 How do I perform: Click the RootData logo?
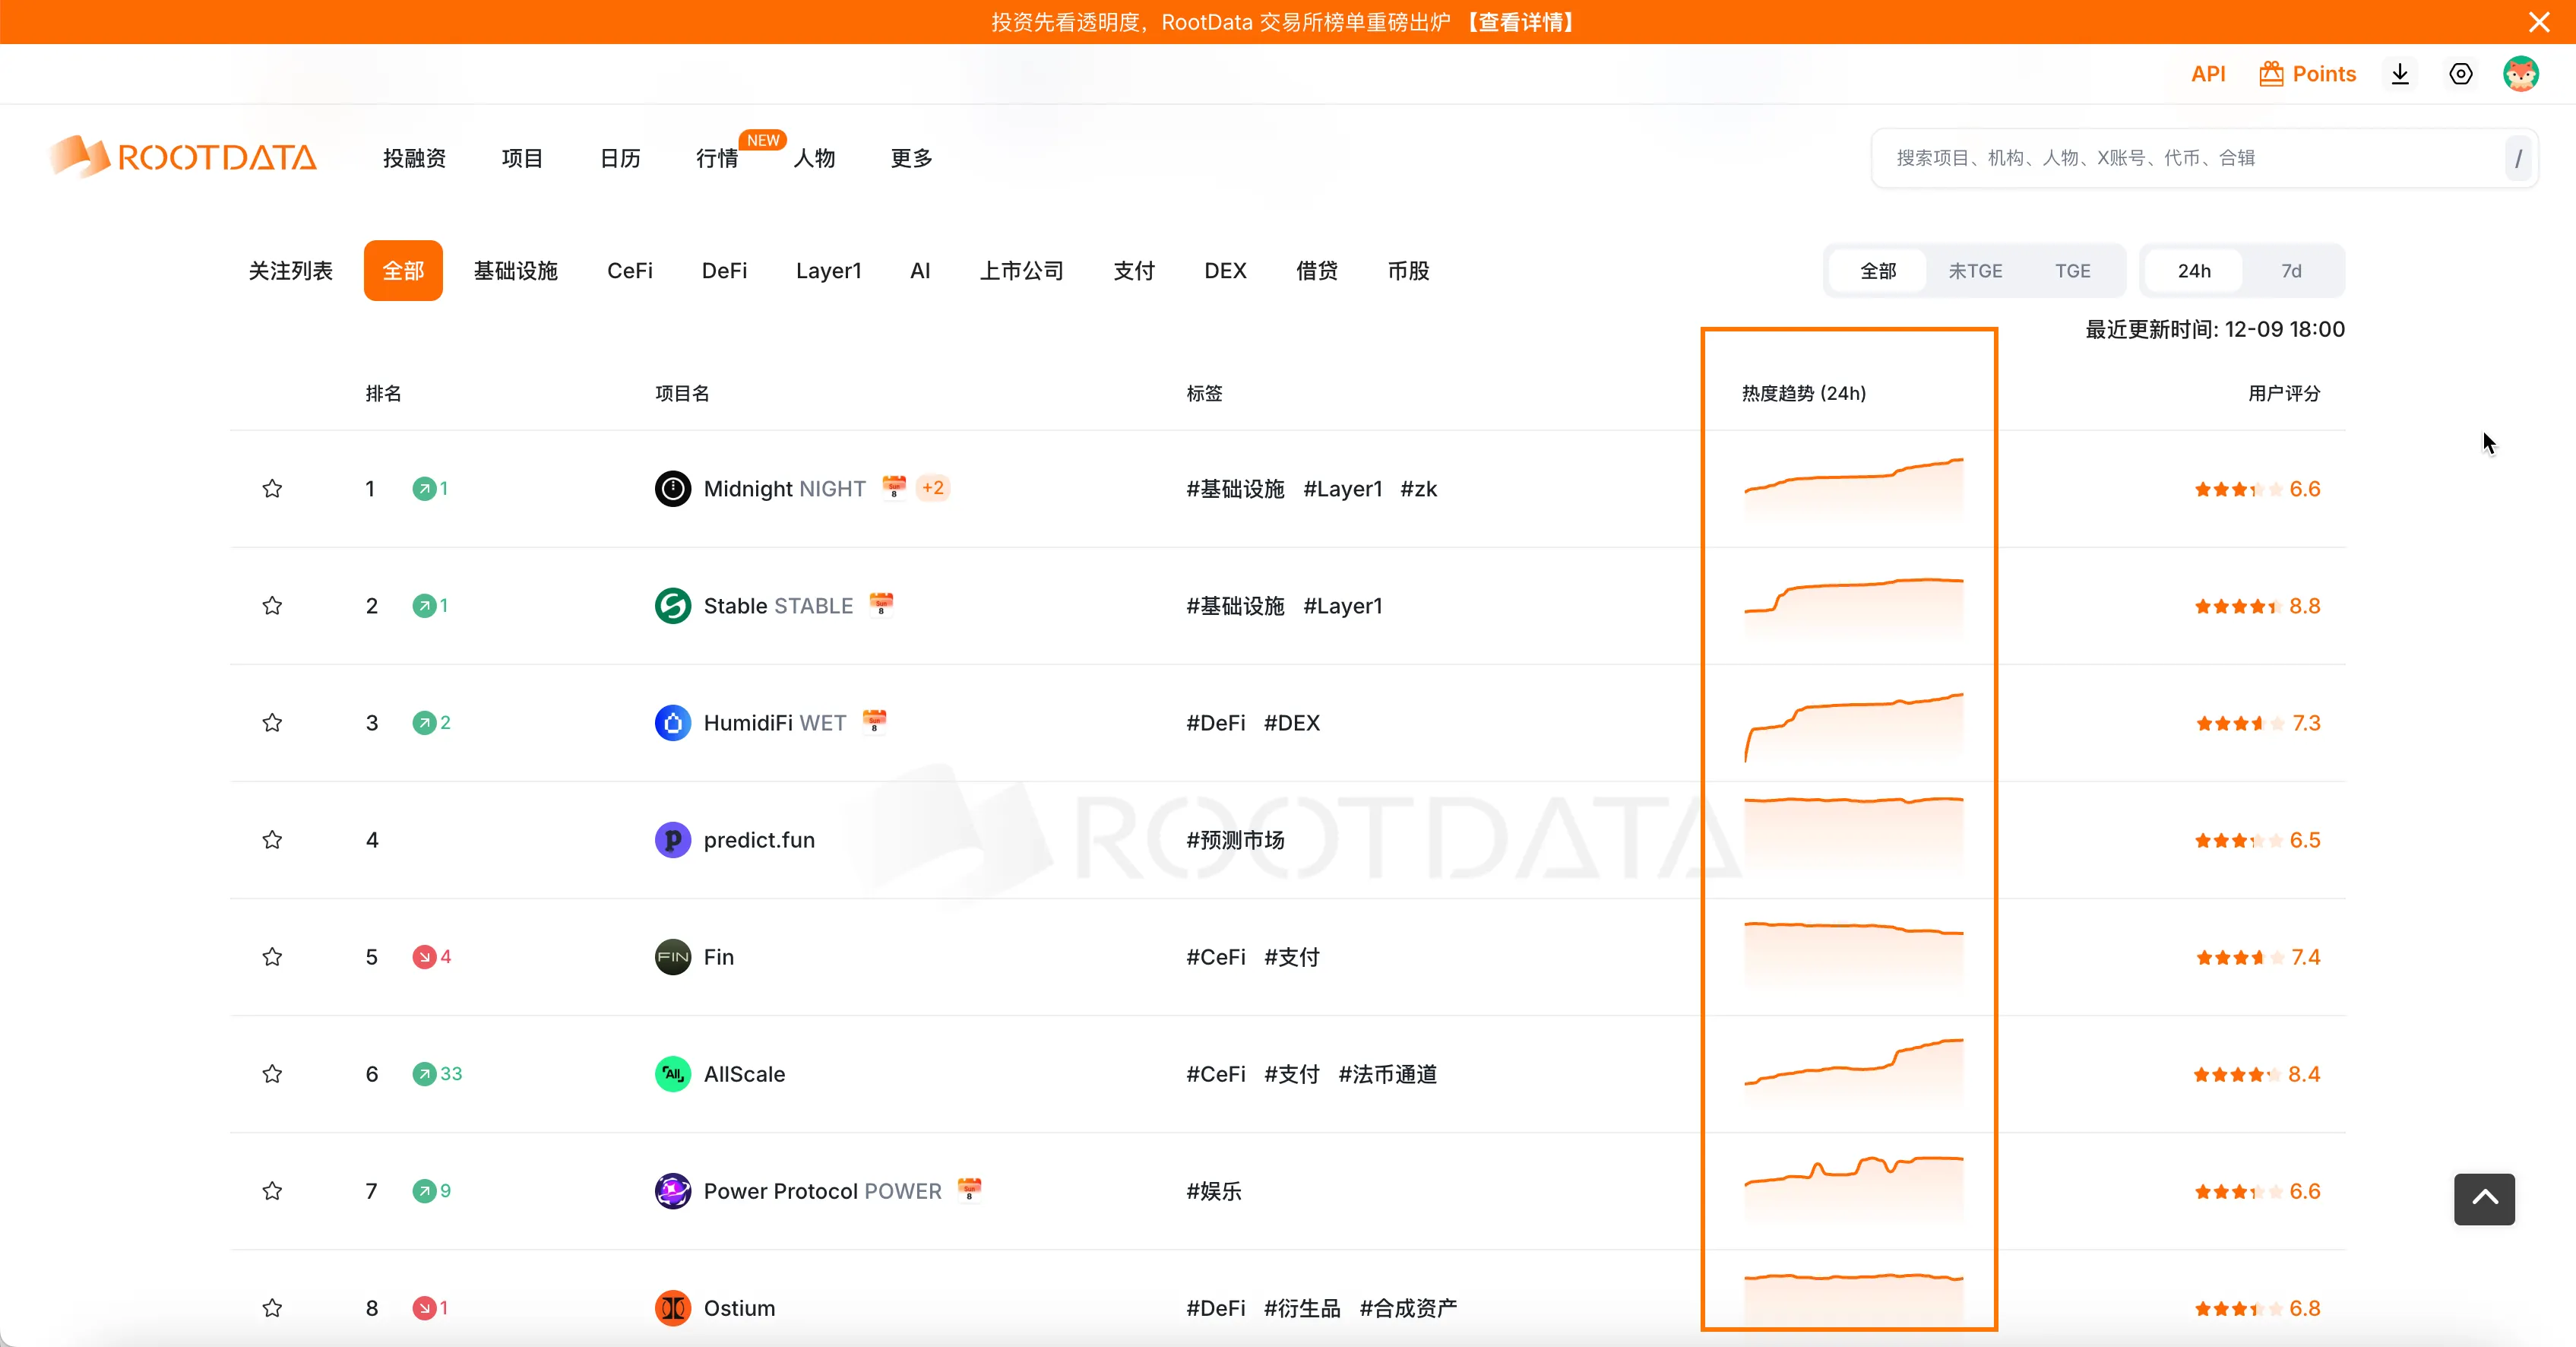(184, 158)
